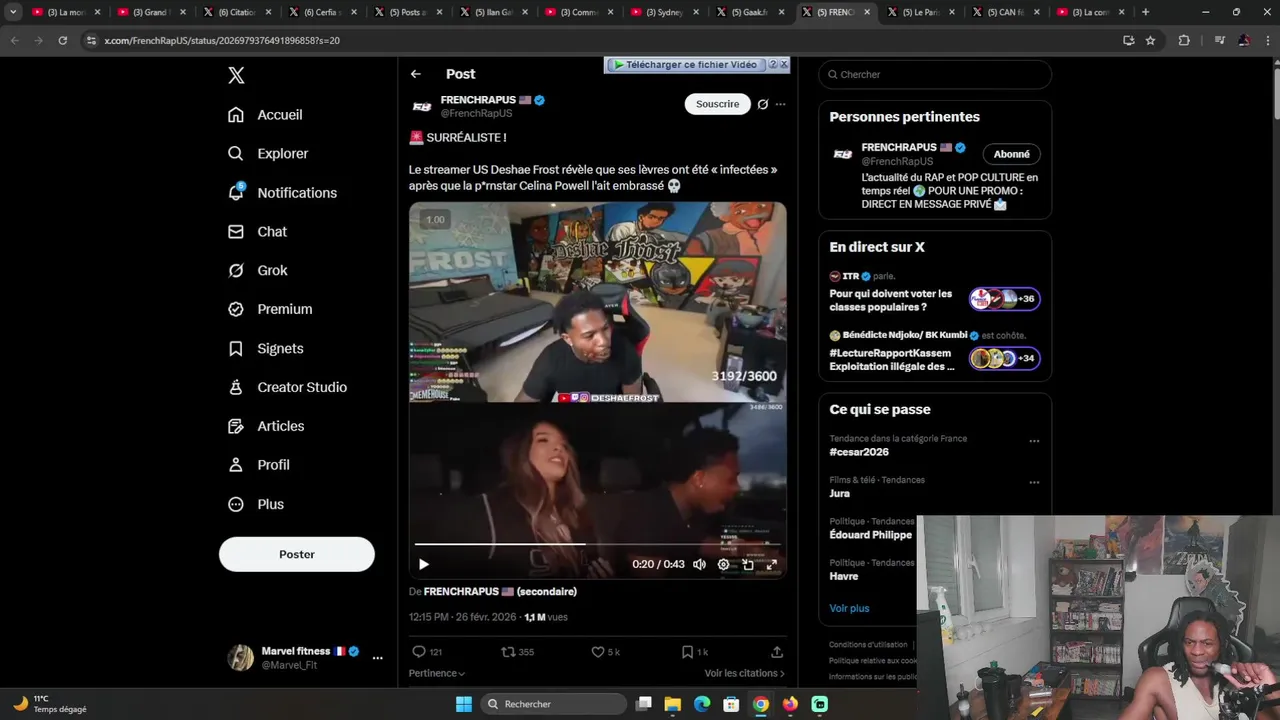
Task: Go back with Post arrow
Action: (x=415, y=74)
